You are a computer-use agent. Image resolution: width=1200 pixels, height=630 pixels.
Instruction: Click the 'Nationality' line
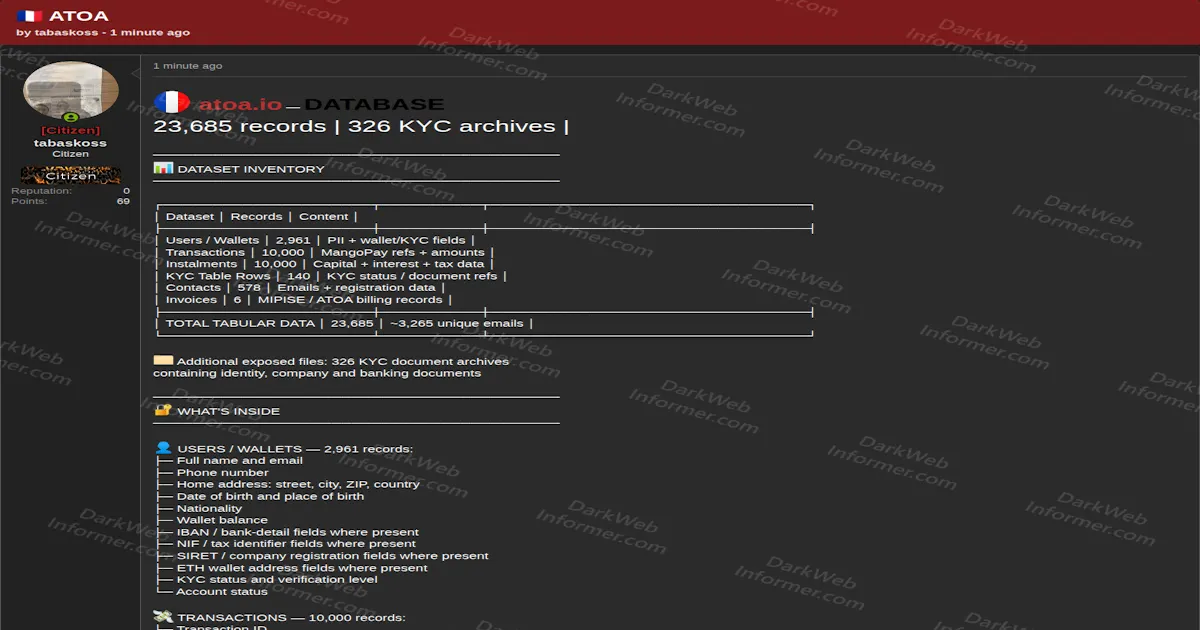[210, 508]
